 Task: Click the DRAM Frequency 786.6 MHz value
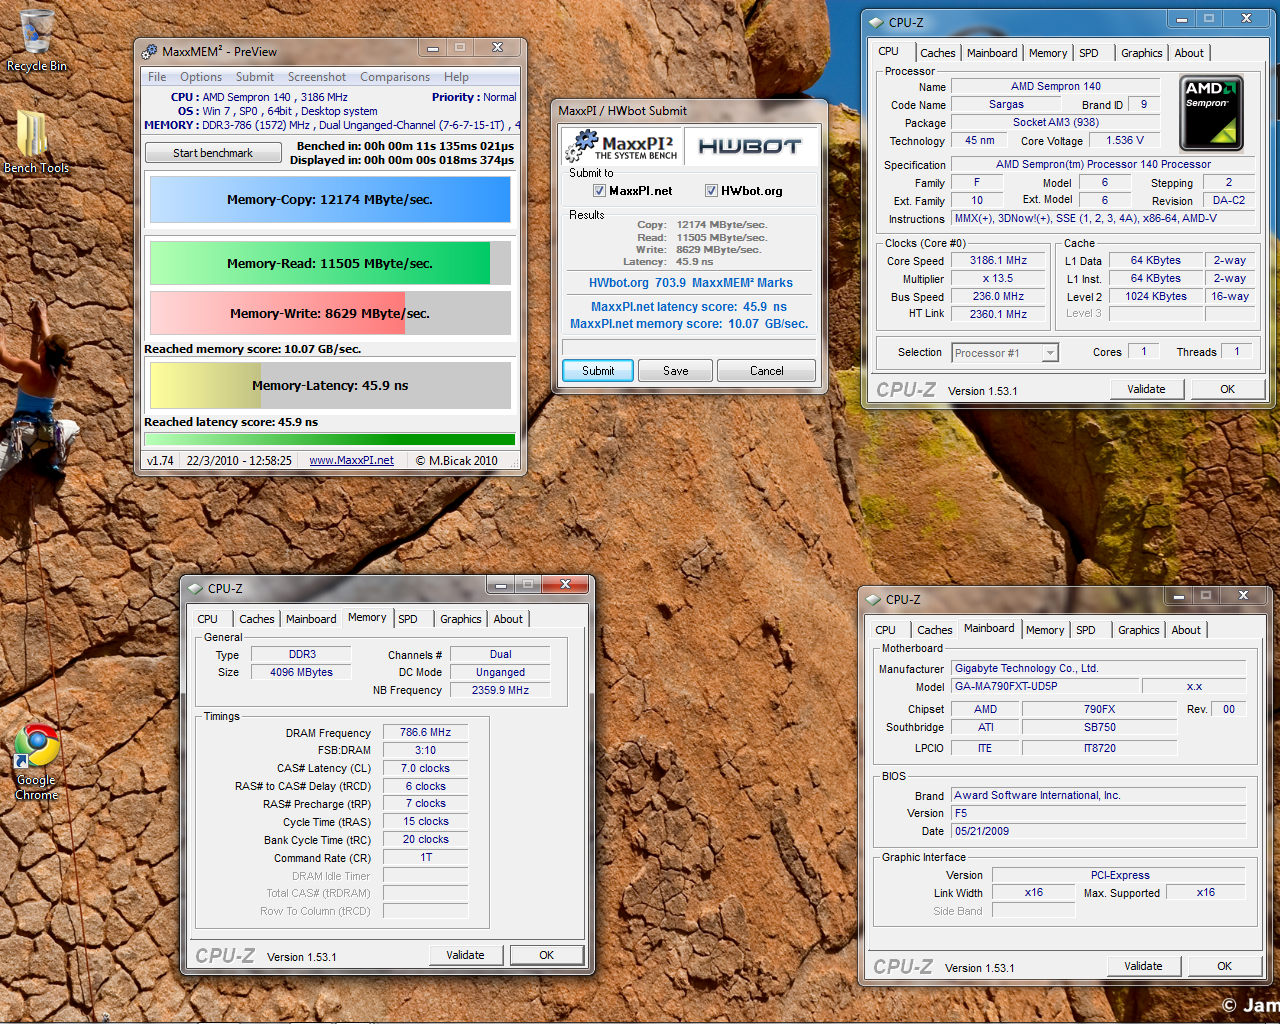coord(425,733)
